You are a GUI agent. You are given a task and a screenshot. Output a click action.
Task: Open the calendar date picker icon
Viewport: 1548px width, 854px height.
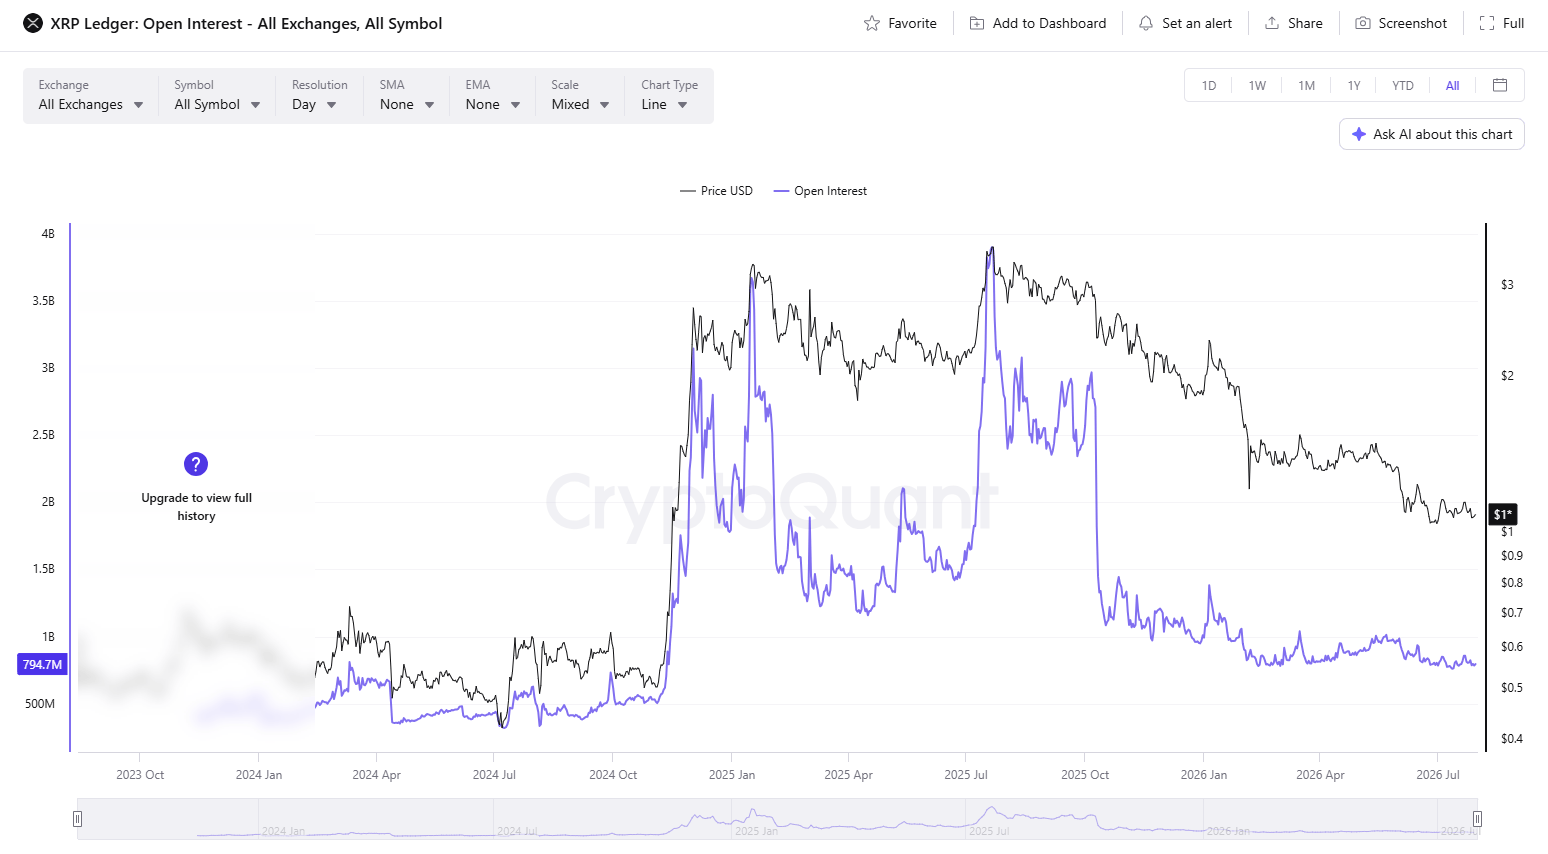[1500, 85]
